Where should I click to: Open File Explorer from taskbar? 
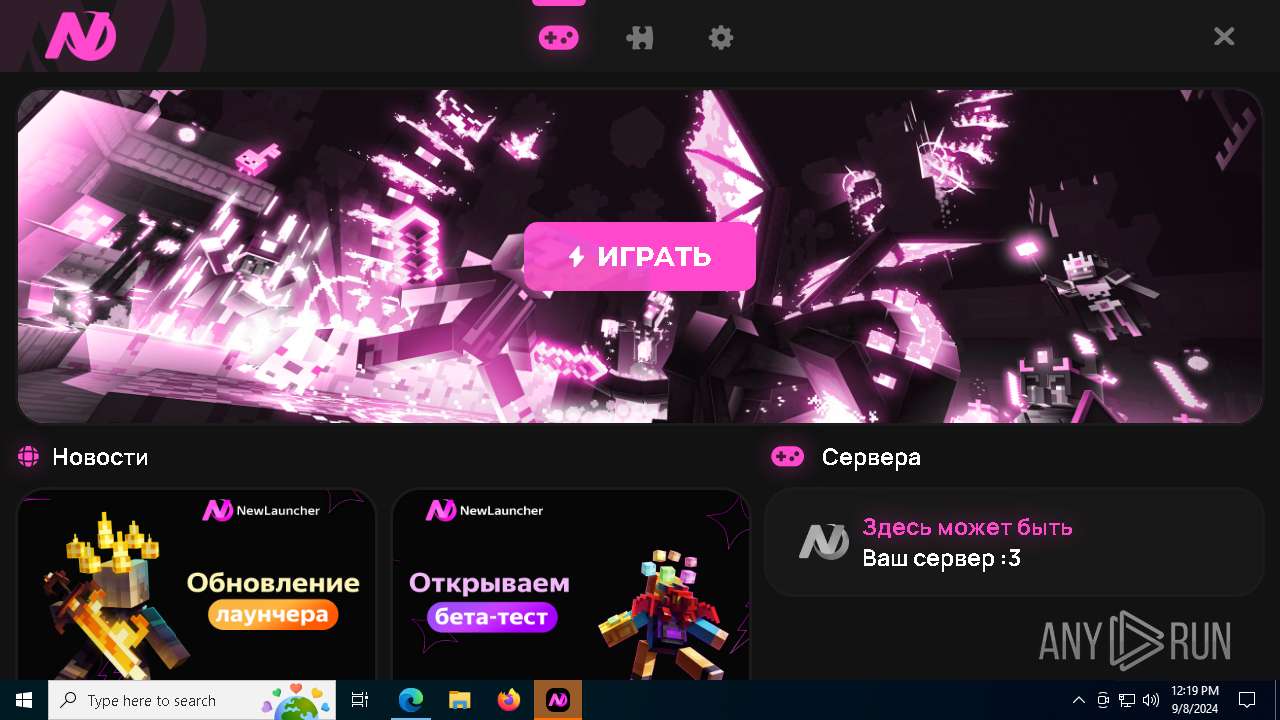pyautogui.click(x=459, y=700)
